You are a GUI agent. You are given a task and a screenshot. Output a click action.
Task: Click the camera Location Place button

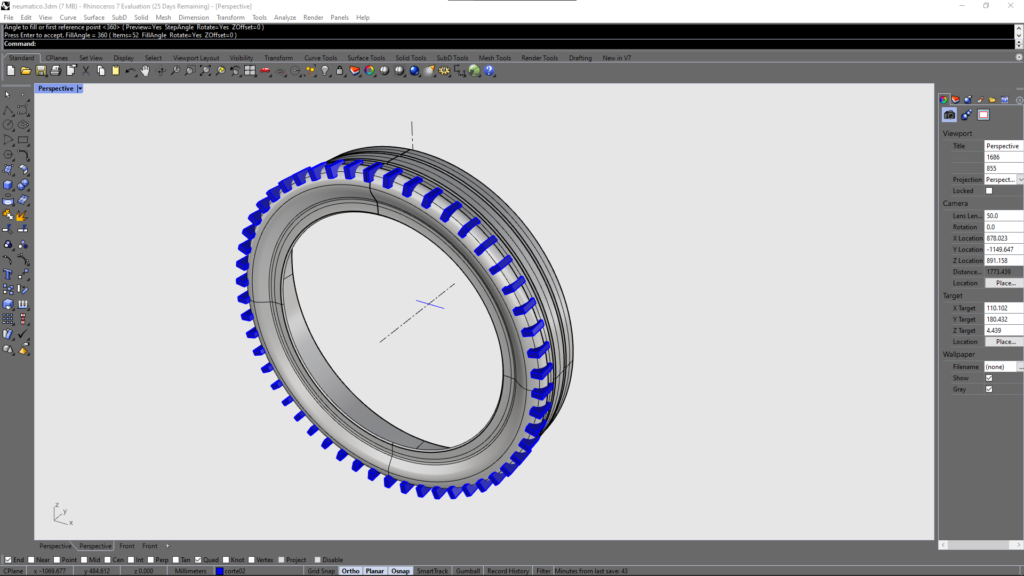click(1004, 283)
